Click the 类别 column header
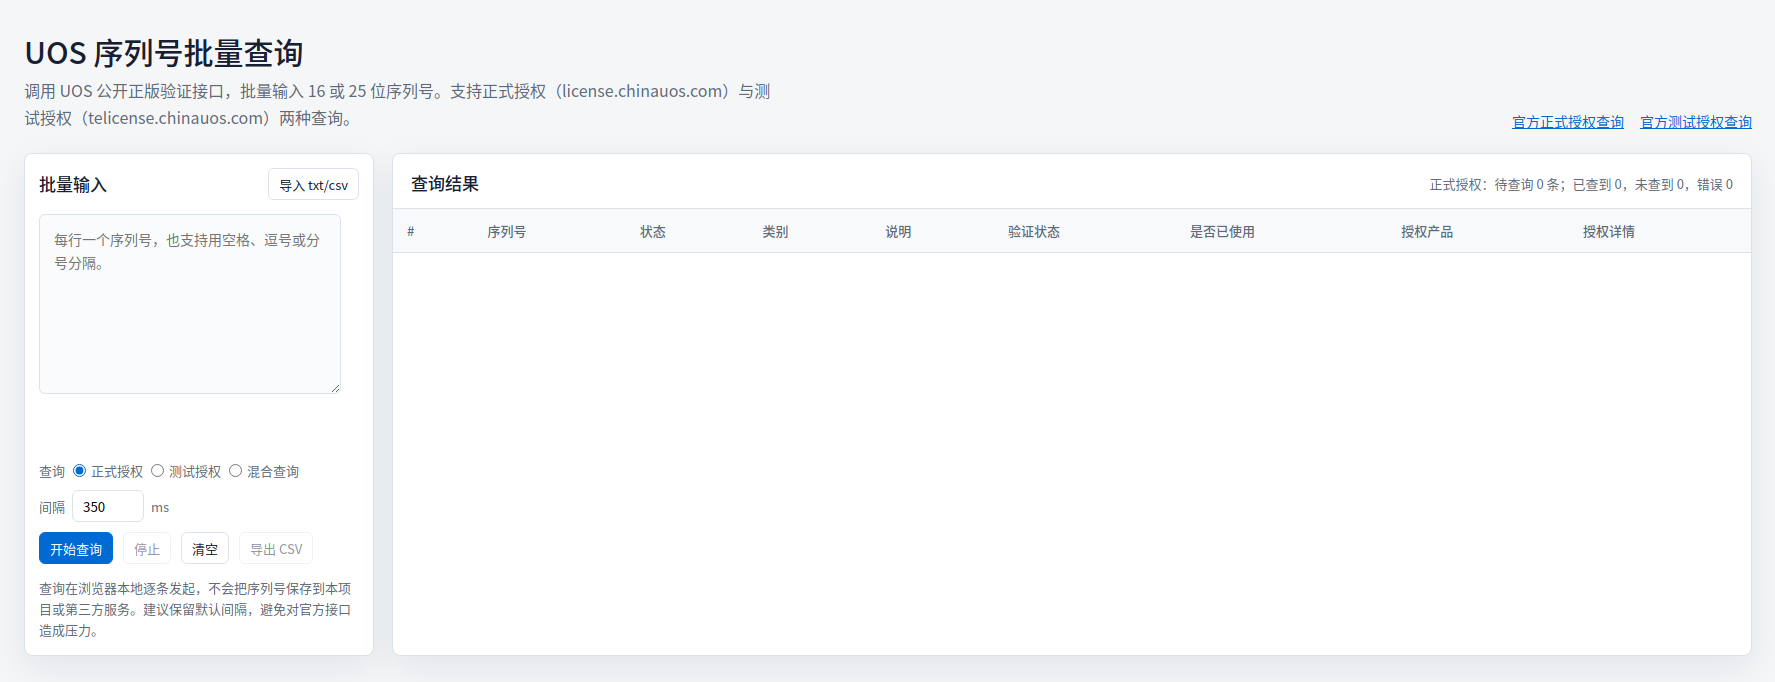Viewport: 1775px width, 682px height. tap(775, 232)
